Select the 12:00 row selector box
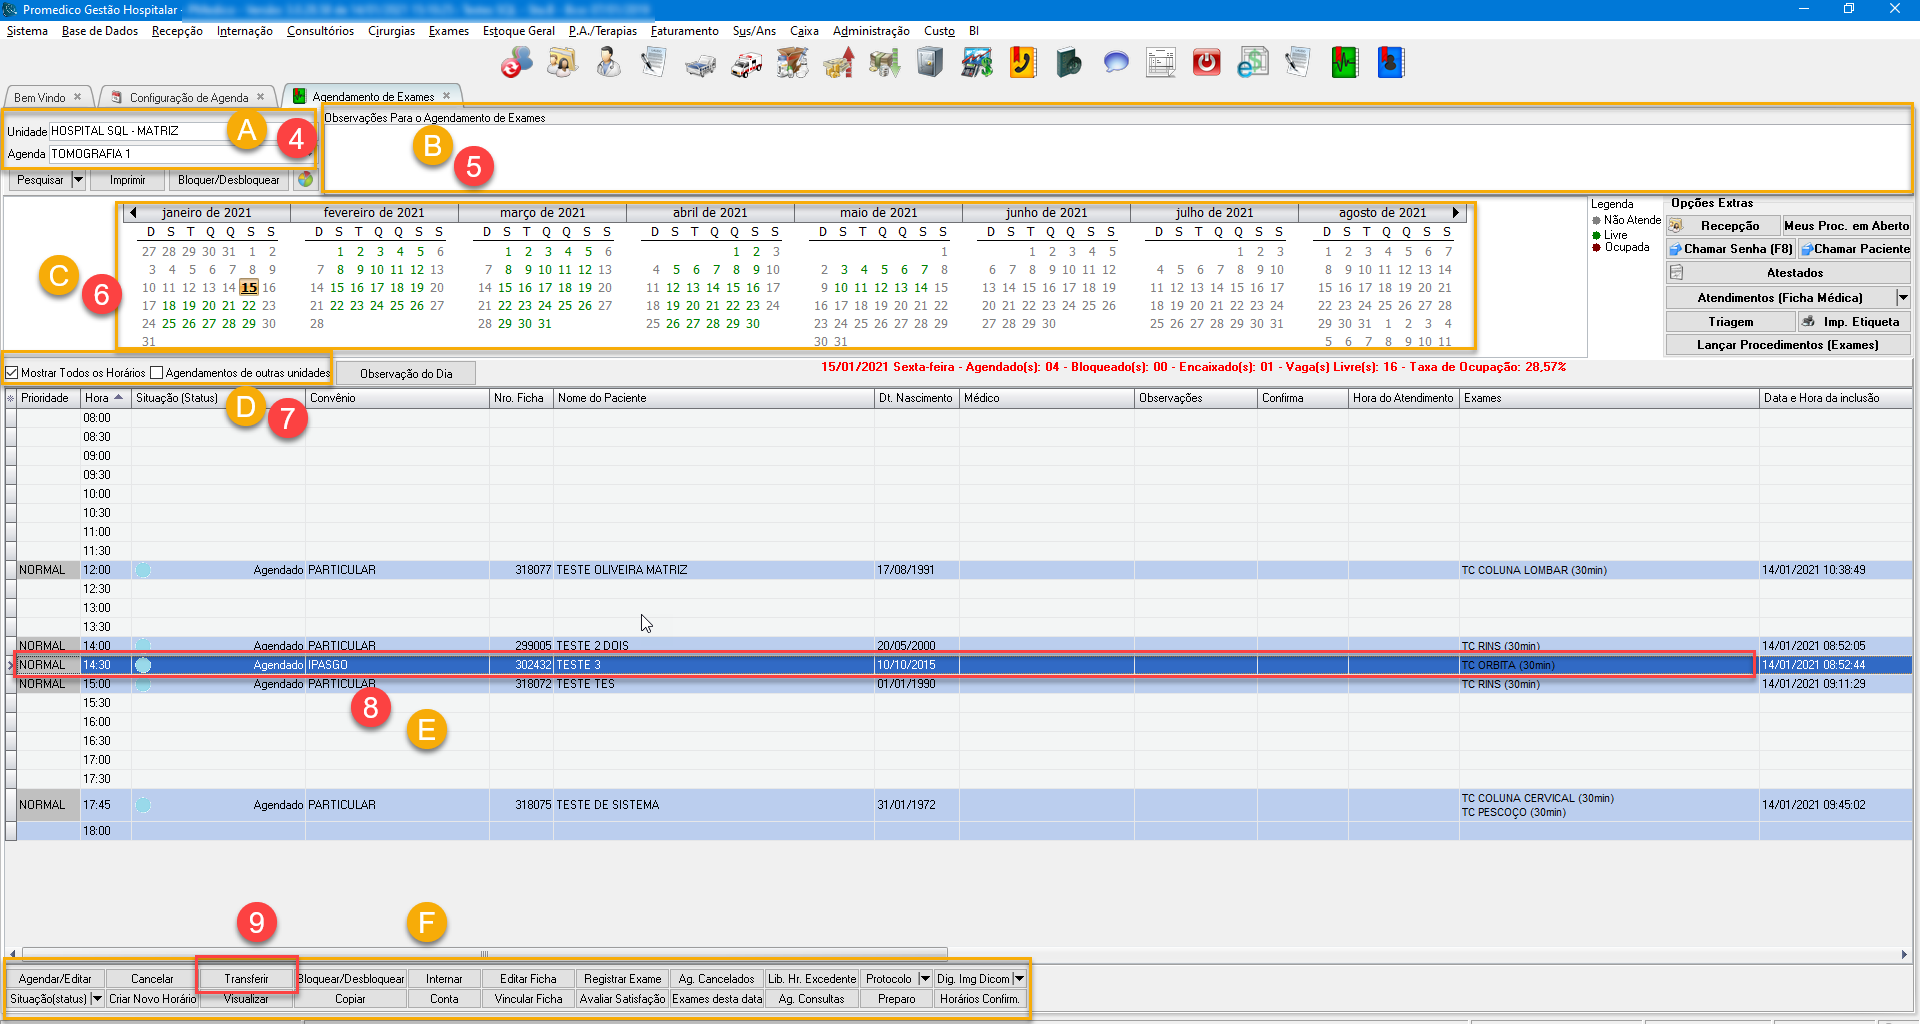This screenshot has height=1024, width=1920. click(11, 570)
